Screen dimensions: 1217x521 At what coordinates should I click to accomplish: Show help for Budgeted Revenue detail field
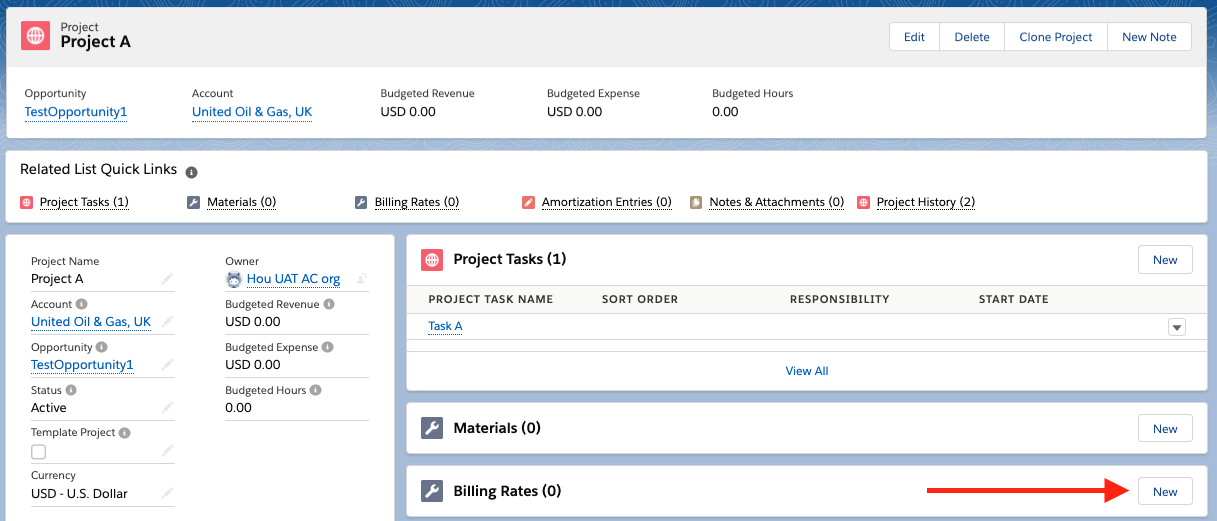click(329, 304)
